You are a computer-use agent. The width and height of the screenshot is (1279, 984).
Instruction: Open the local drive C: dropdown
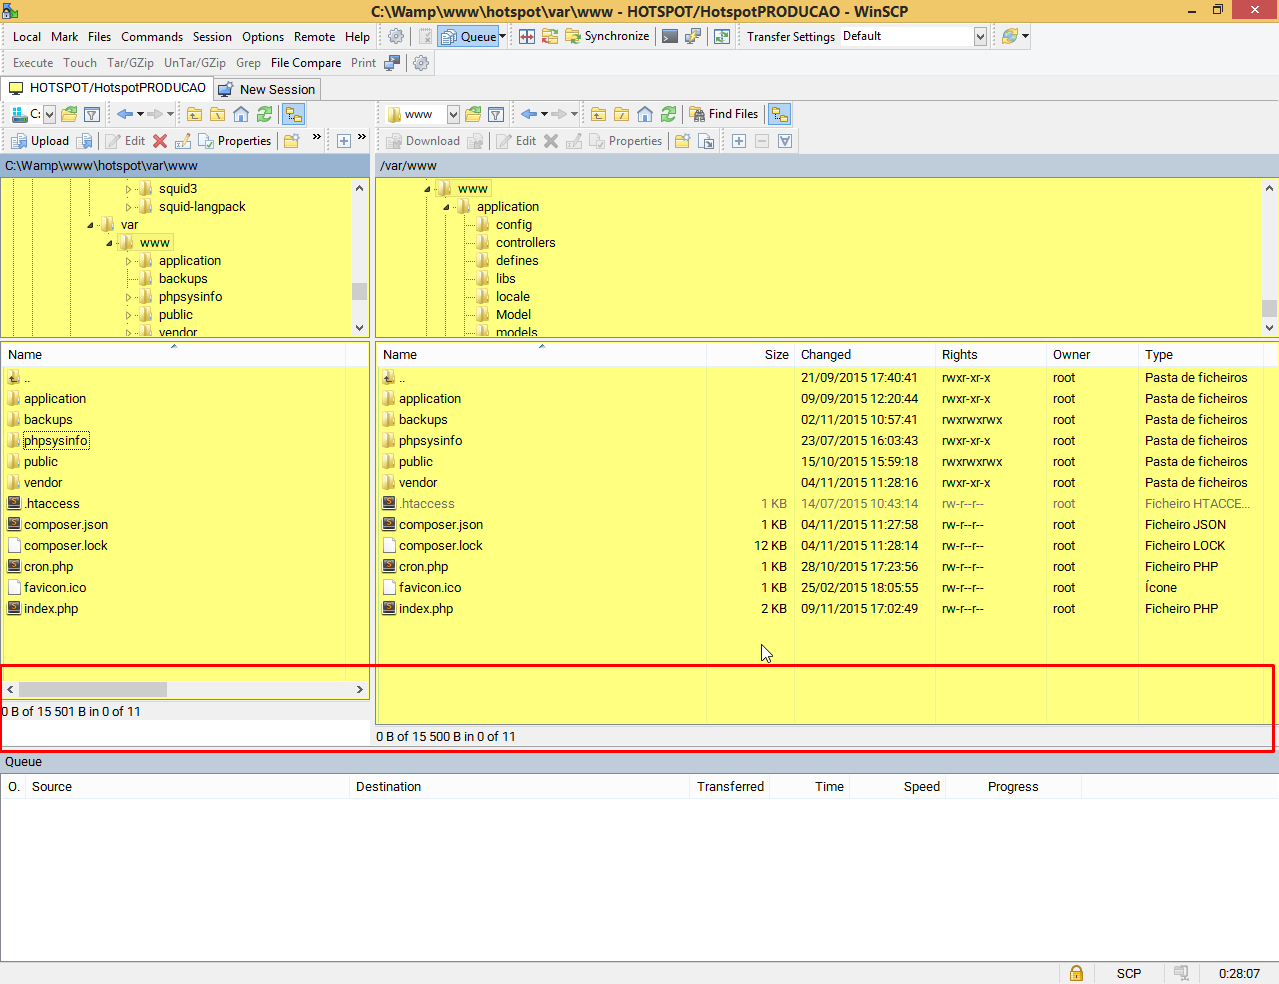point(49,114)
